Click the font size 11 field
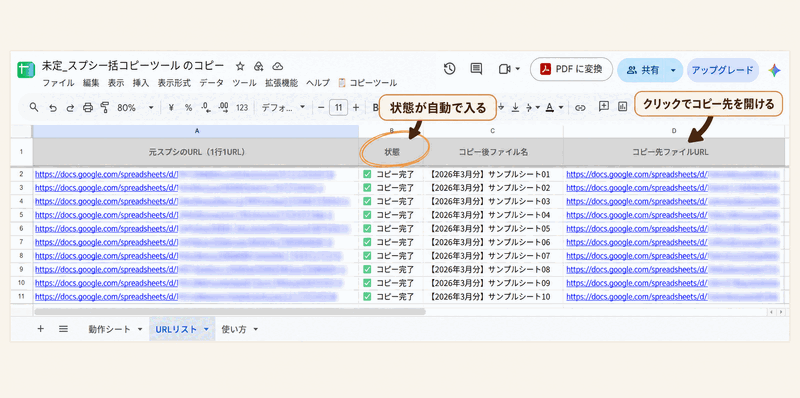Image resolution: width=800 pixels, height=398 pixels. tap(338, 108)
